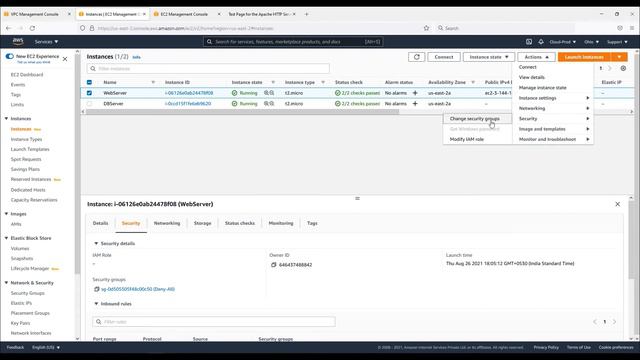Bookmark this page with star icon

coord(426,28)
